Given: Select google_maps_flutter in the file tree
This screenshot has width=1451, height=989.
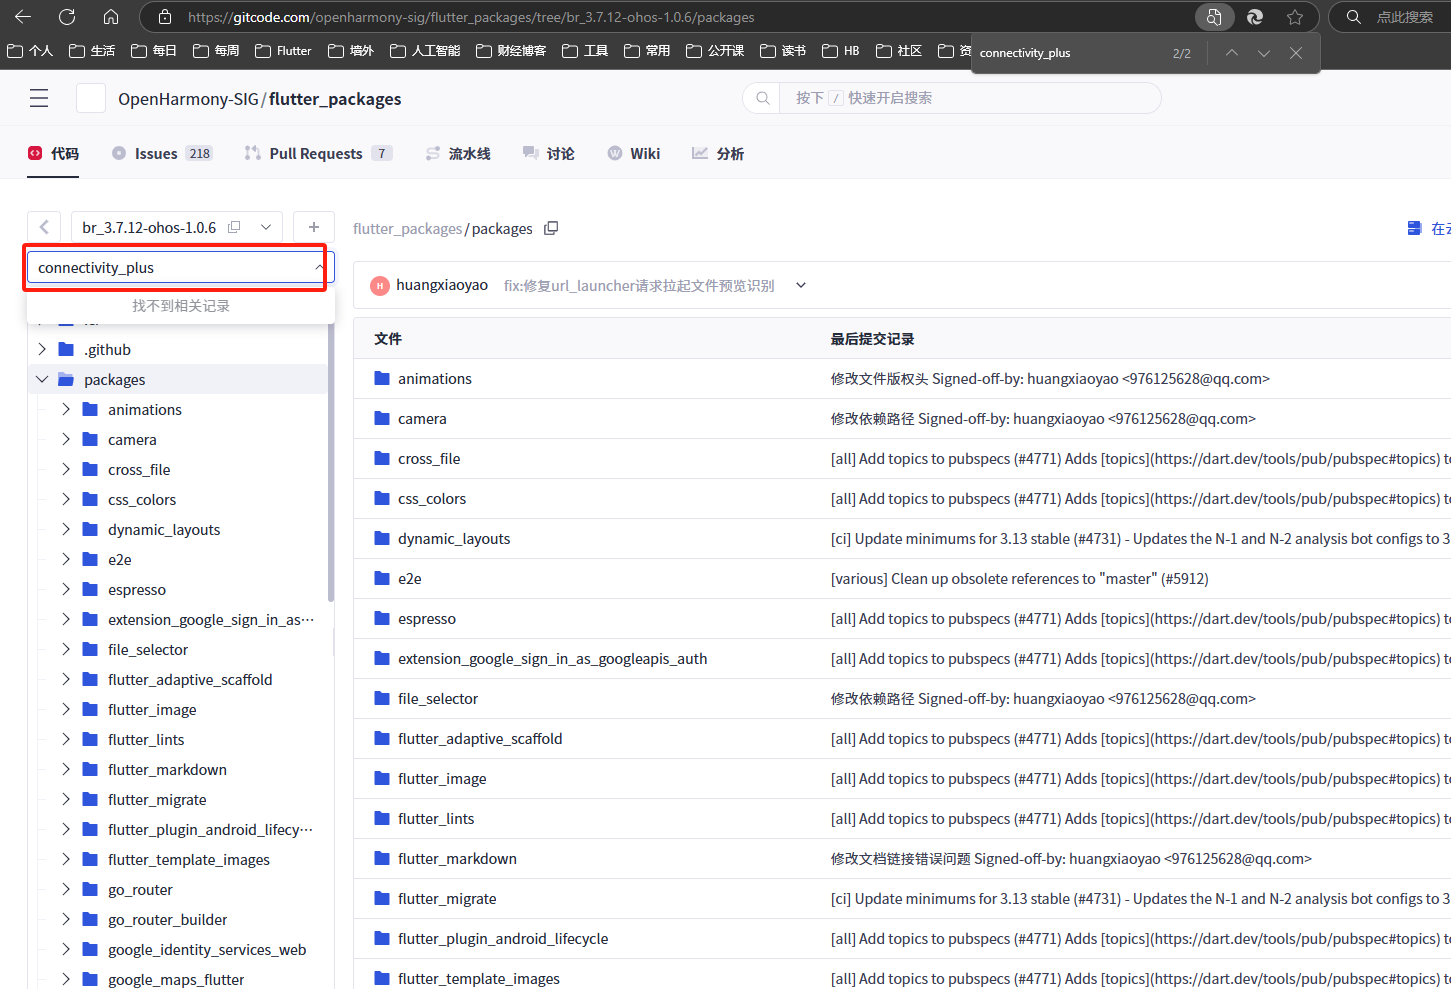Looking at the screenshot, I should click(176, 979).
